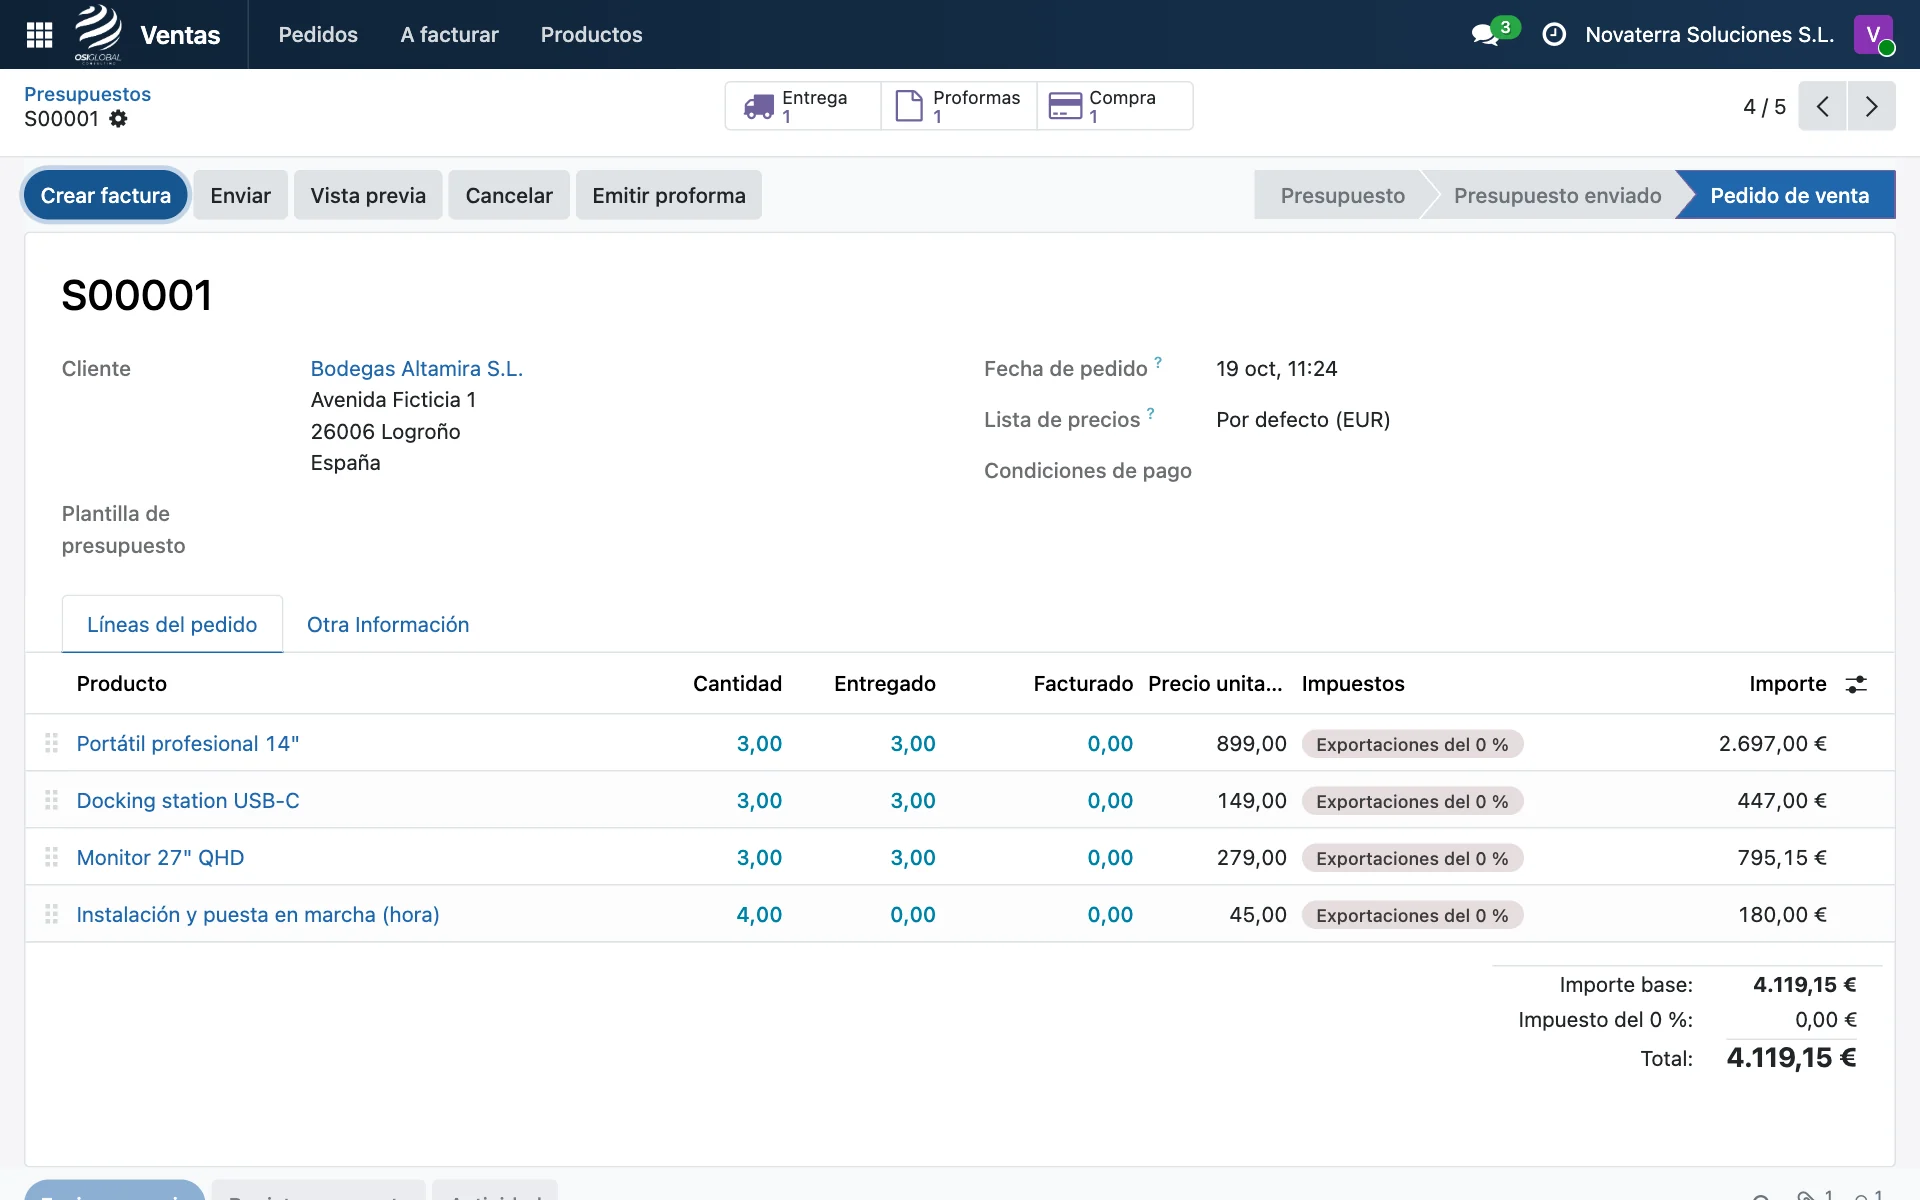The width and height of the screenshot is (1920, 1200).
Task: Sort by the Importe column header
Action: point(1787,683)
